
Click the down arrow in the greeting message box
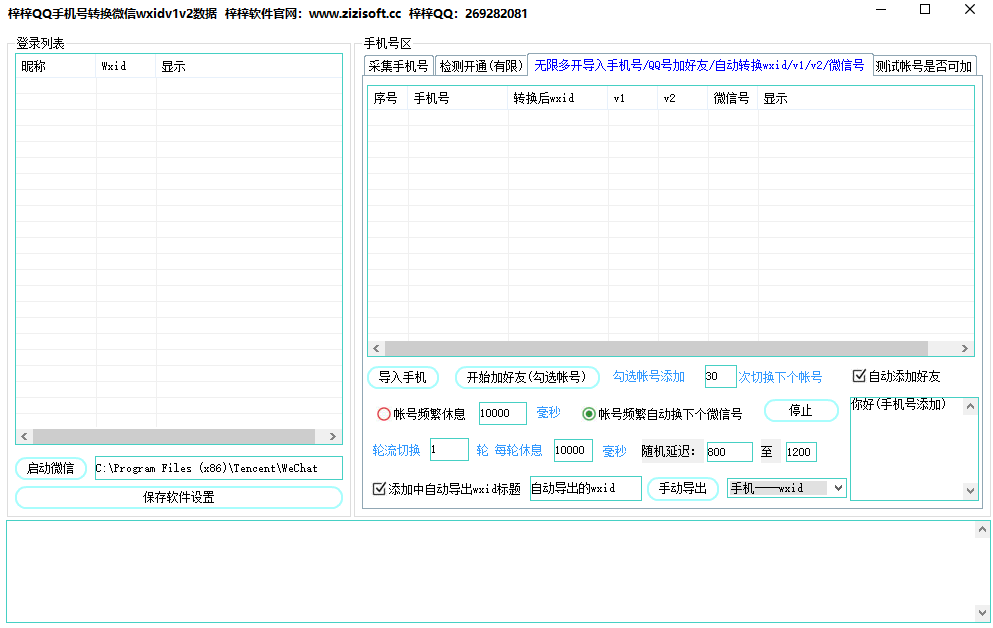969,491
